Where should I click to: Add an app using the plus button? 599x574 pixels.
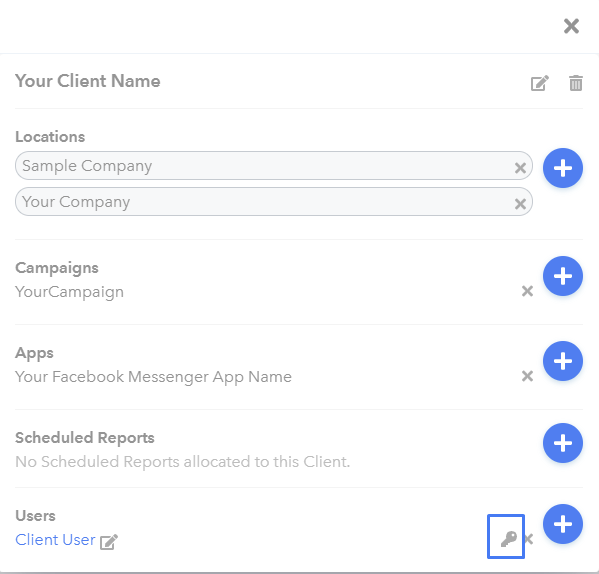(563, 361)
